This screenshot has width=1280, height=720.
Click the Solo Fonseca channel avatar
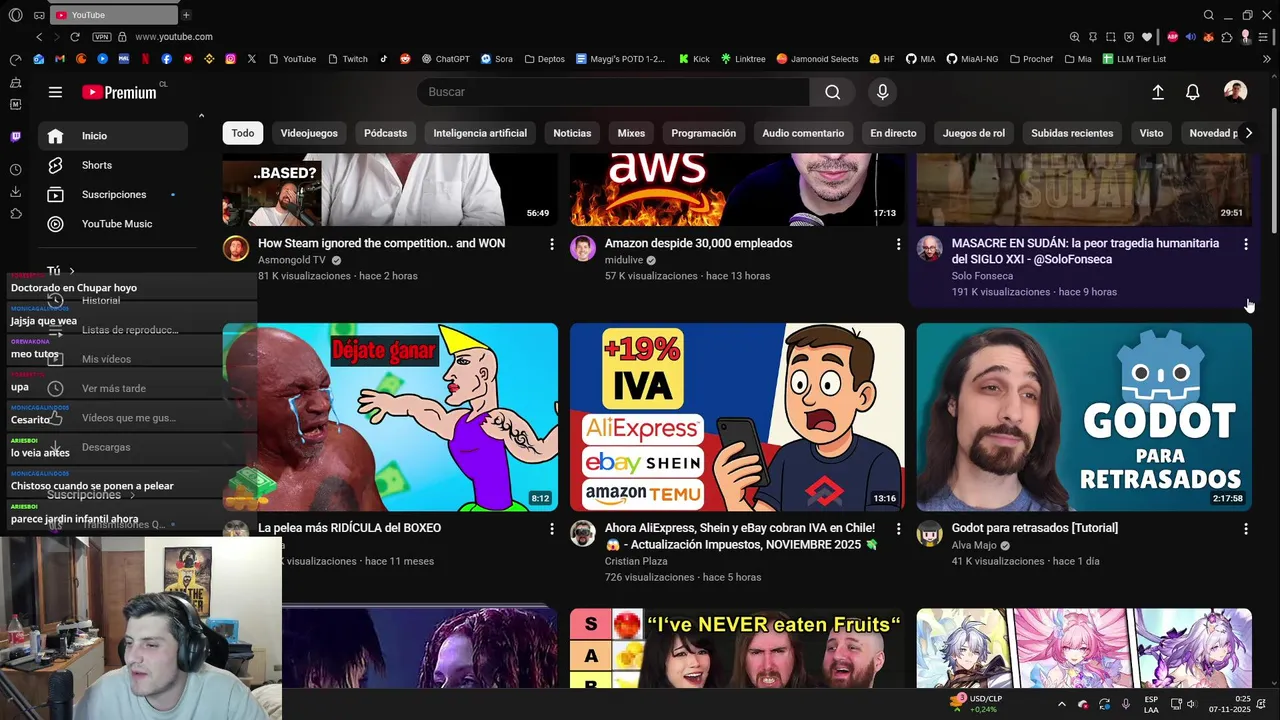click(930, 249)
